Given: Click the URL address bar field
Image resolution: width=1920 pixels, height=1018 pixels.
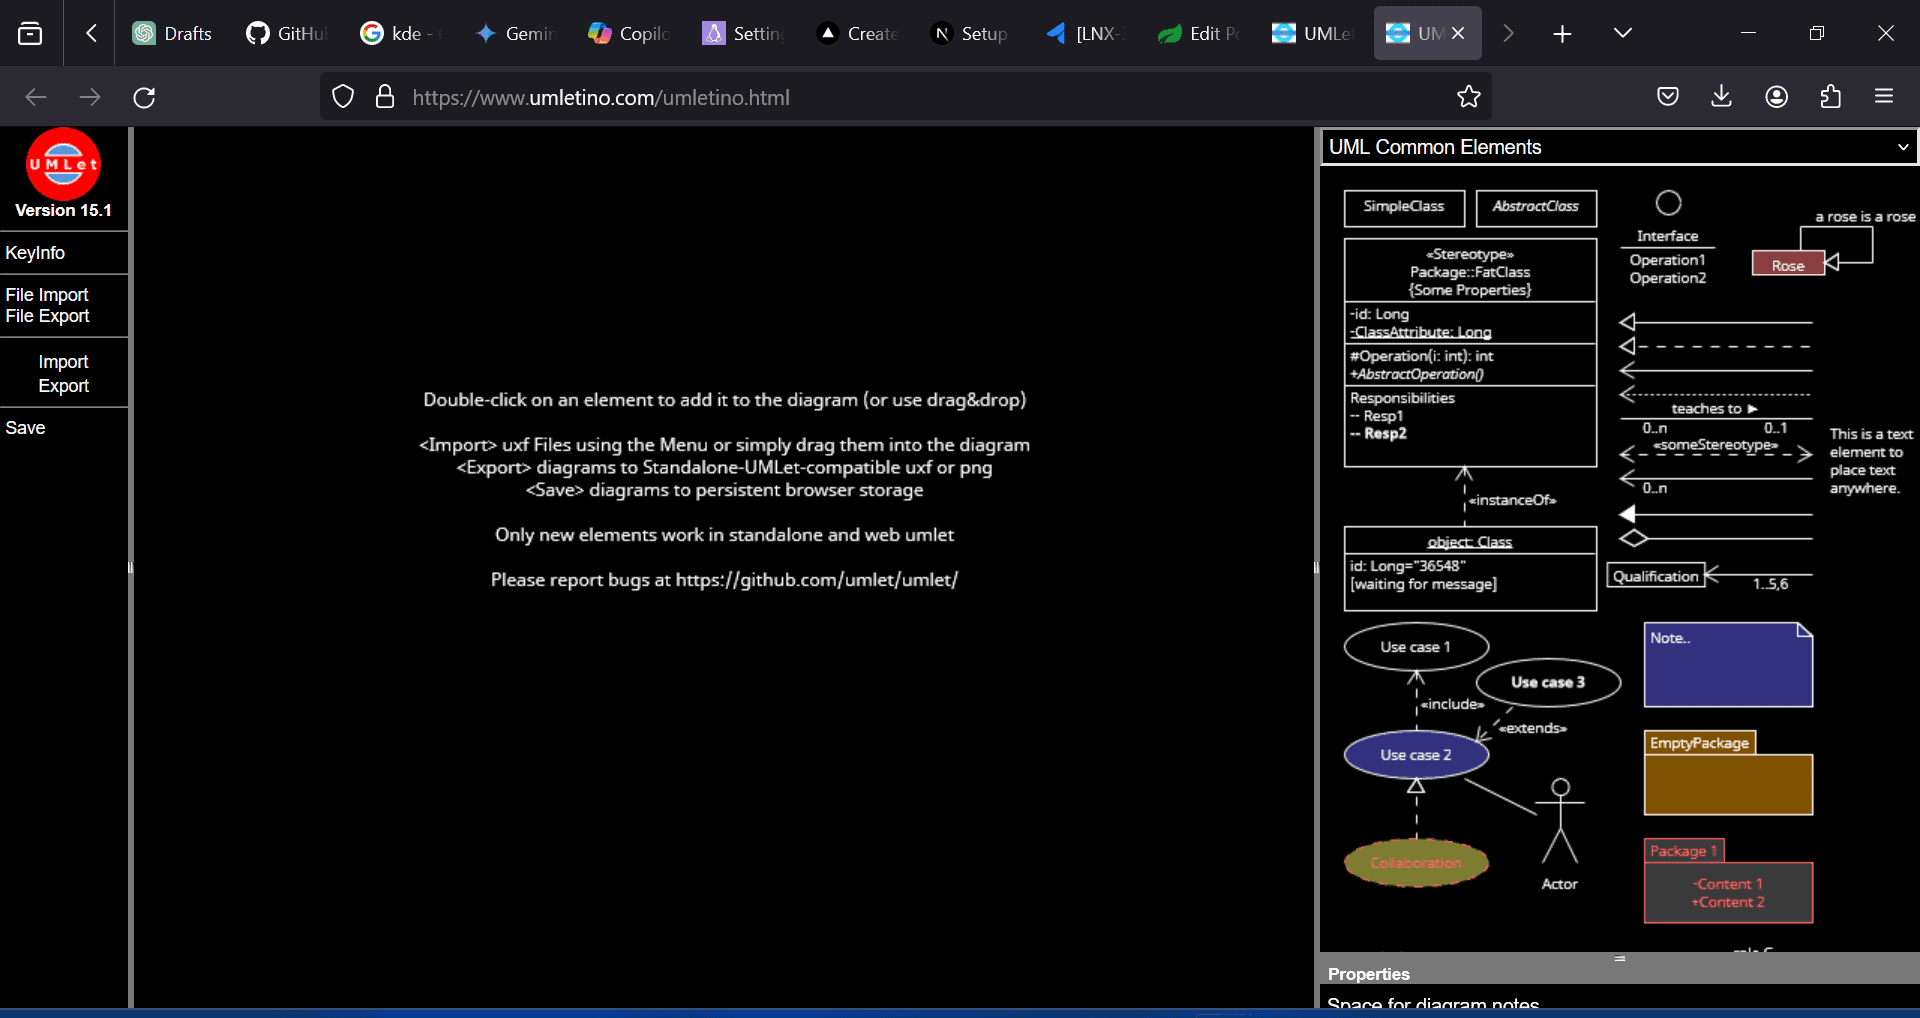Looking at the screenshot, I should coord(900,97).
